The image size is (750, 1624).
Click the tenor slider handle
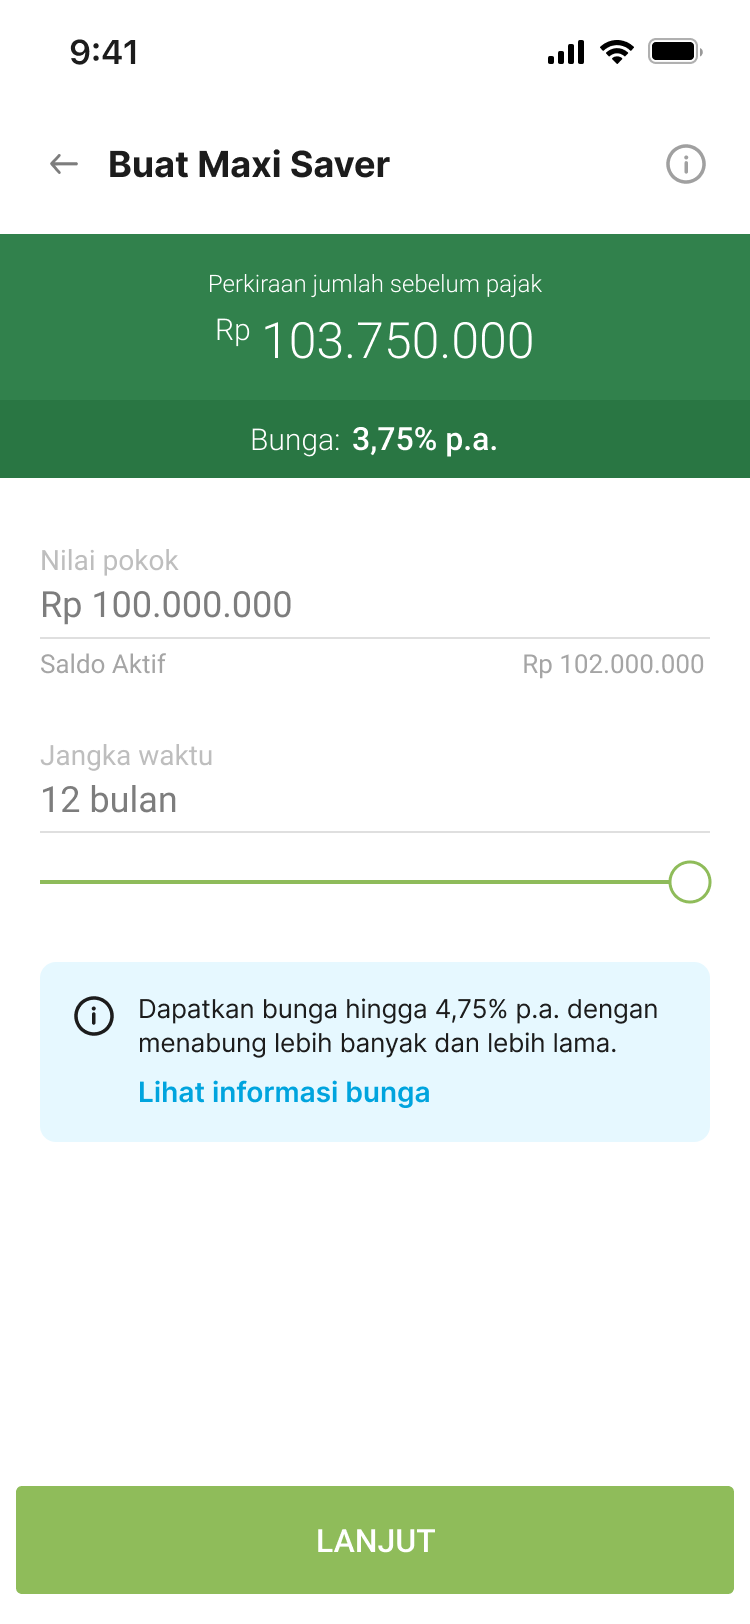coord(690,882)
